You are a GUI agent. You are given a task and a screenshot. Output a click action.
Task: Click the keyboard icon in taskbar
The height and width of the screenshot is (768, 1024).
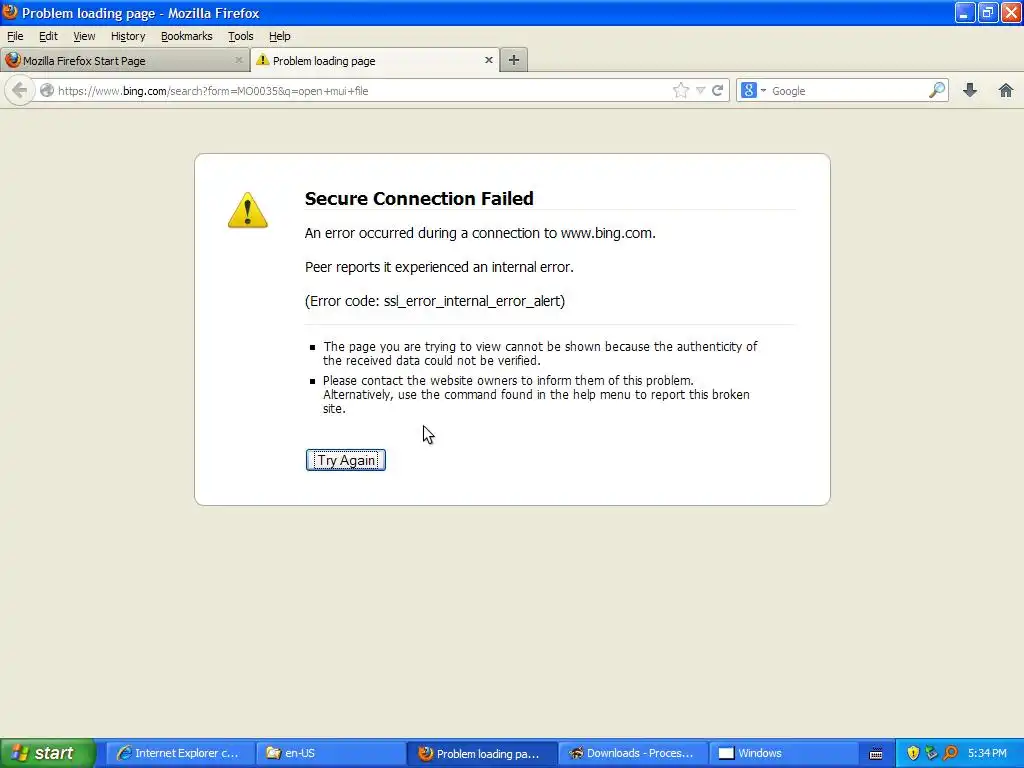coord(876,754)
